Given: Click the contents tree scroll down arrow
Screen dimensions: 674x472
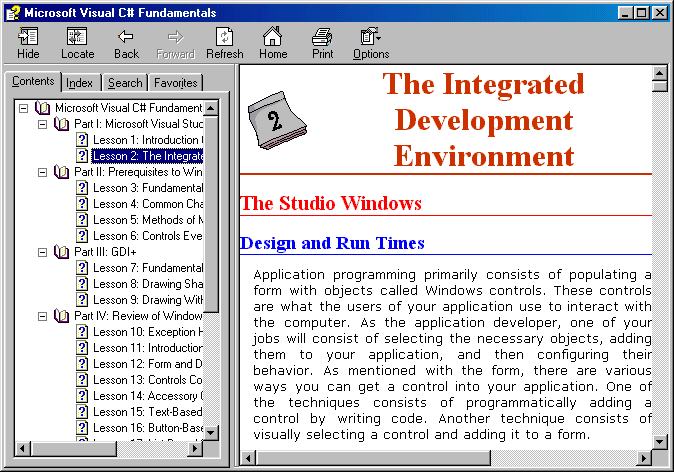Looking at the screenshot, I should pos(211,432).
